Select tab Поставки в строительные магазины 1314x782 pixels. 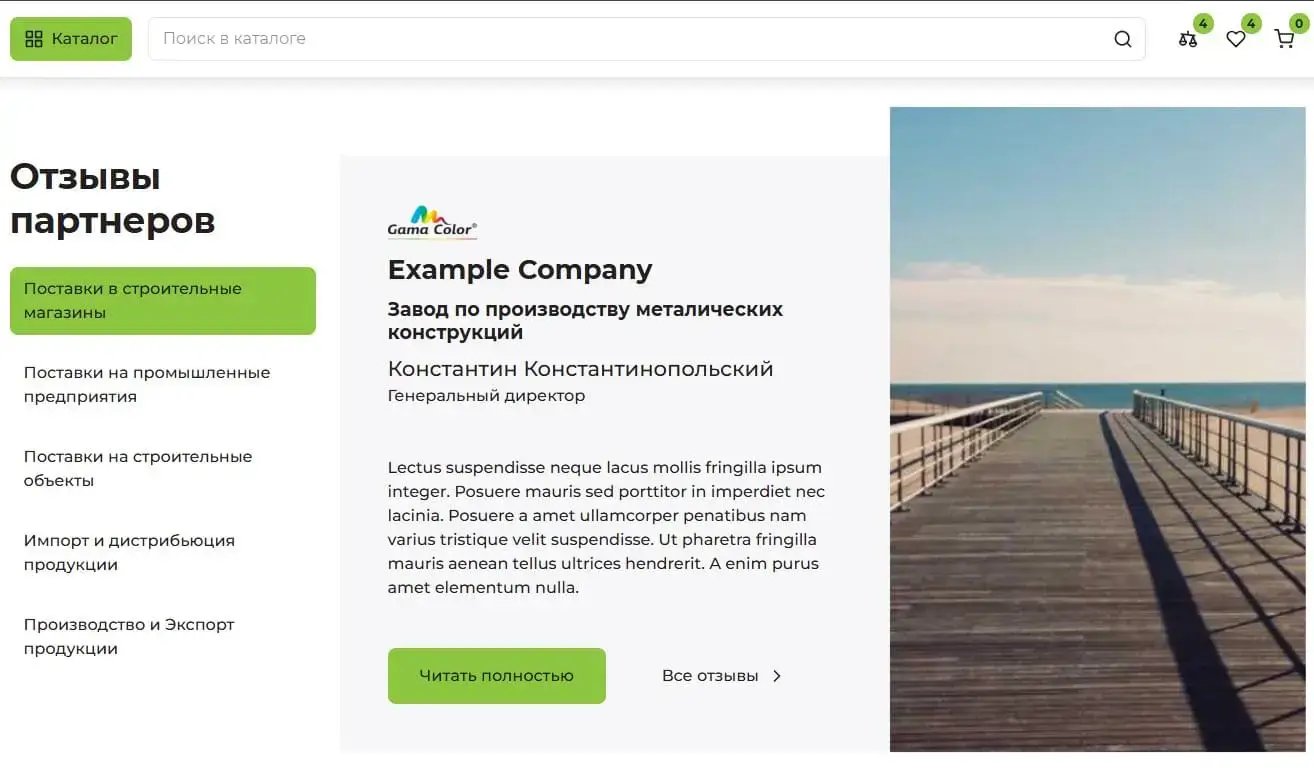[163, 301]
